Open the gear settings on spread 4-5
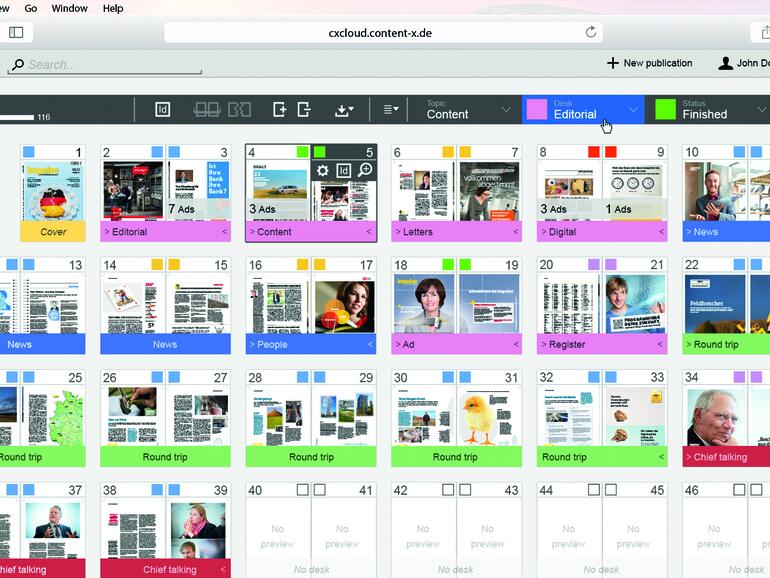The height and width of the screenshot is (578, 770). [322, 170]
